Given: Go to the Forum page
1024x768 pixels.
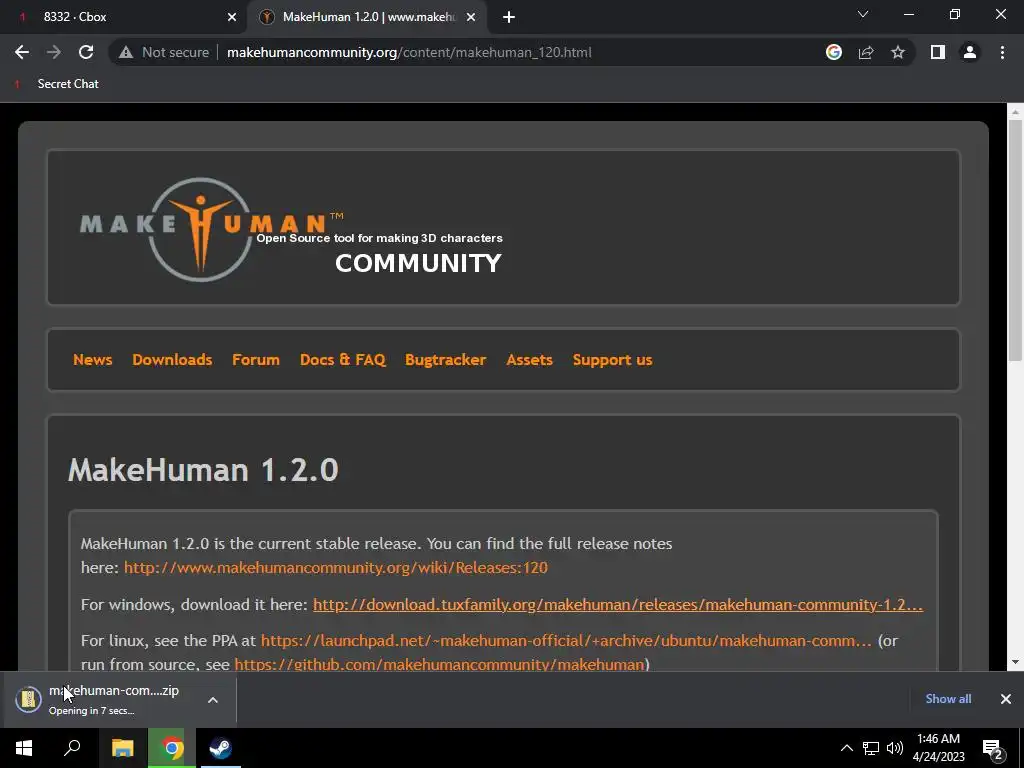Looking at the screenshot, I should [256, 360].
